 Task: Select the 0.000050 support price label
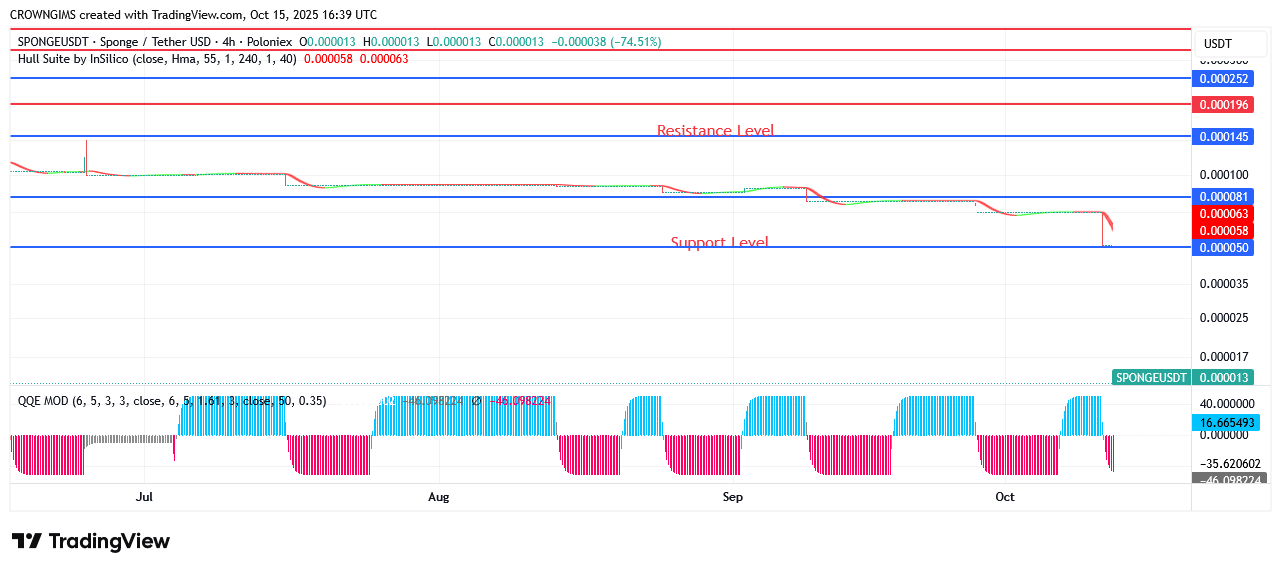(1224, 247)
